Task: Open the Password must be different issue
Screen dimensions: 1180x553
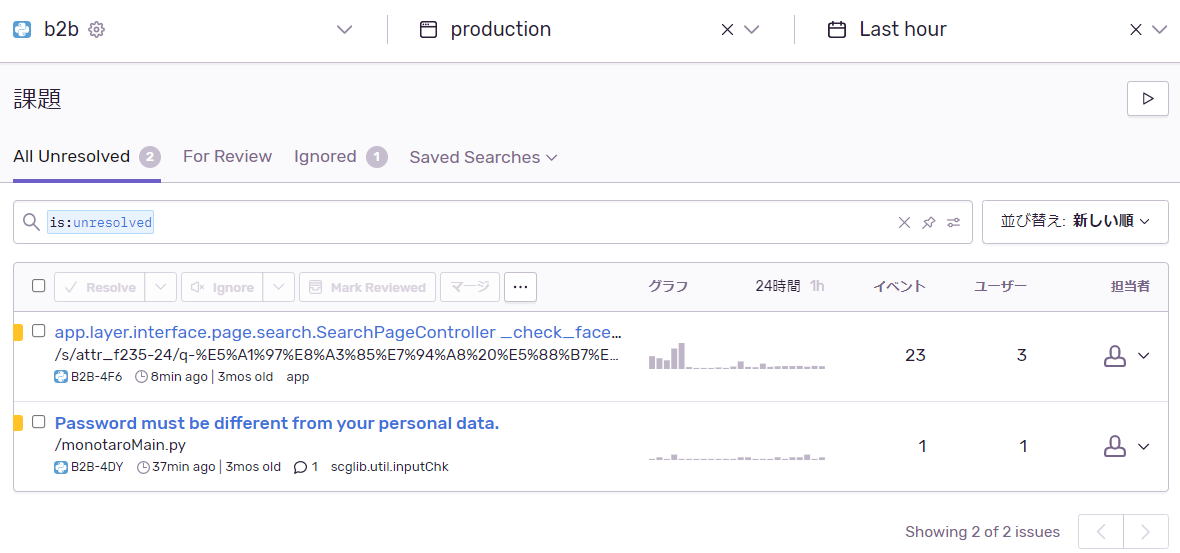Action: pyautogui.click(x=276, y=423)
